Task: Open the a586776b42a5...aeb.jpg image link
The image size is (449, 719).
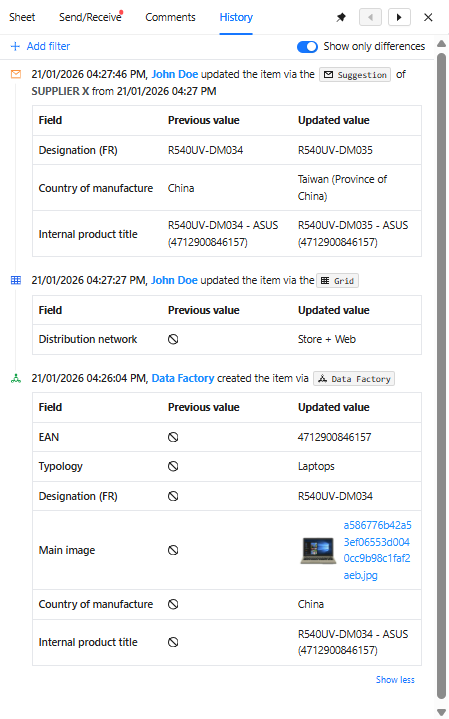Action: pos(377,550)
